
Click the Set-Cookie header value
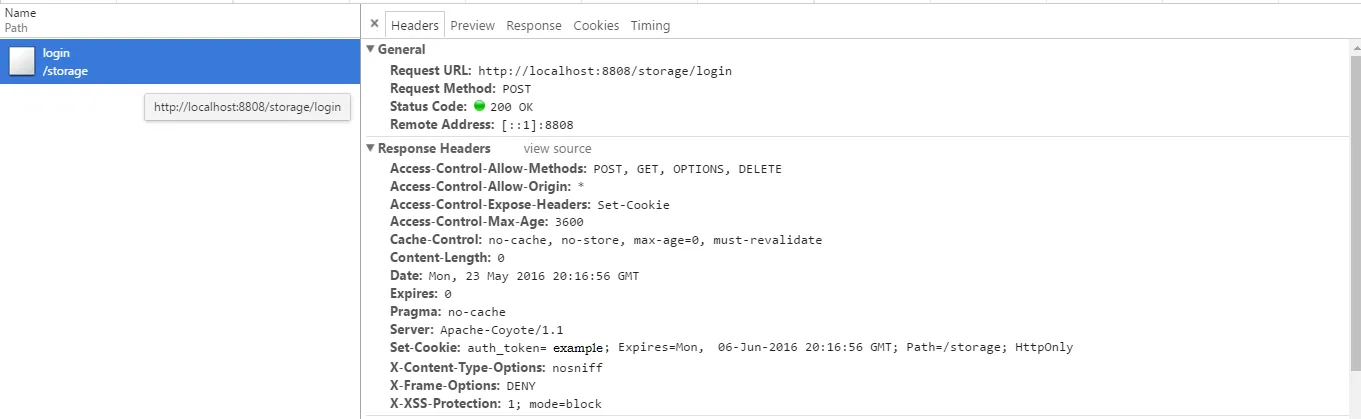tap(770, 347)
